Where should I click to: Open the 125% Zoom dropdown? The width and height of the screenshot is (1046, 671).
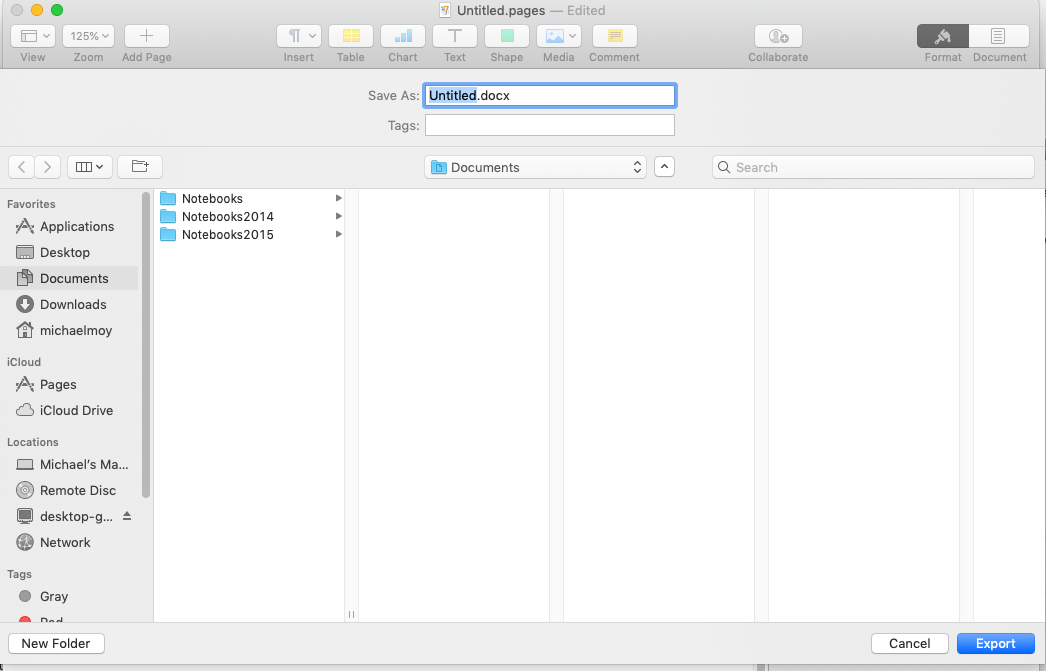[x=88, y=36]
